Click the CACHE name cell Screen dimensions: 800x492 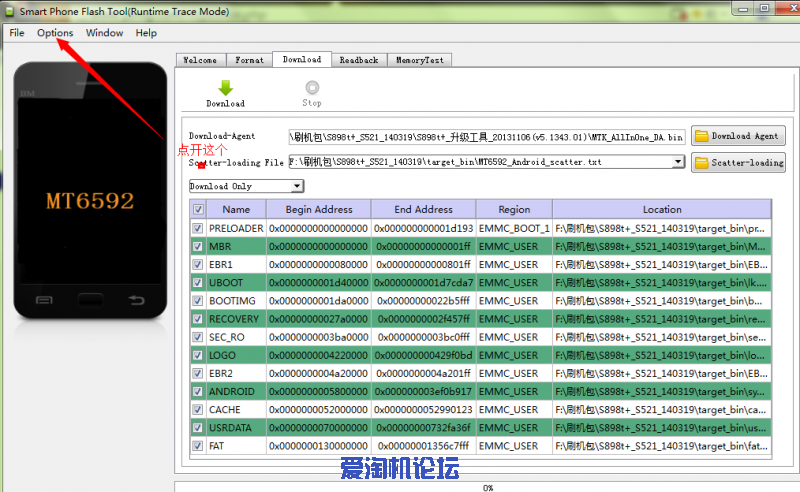pyautogui.click(x=236, y=409)
